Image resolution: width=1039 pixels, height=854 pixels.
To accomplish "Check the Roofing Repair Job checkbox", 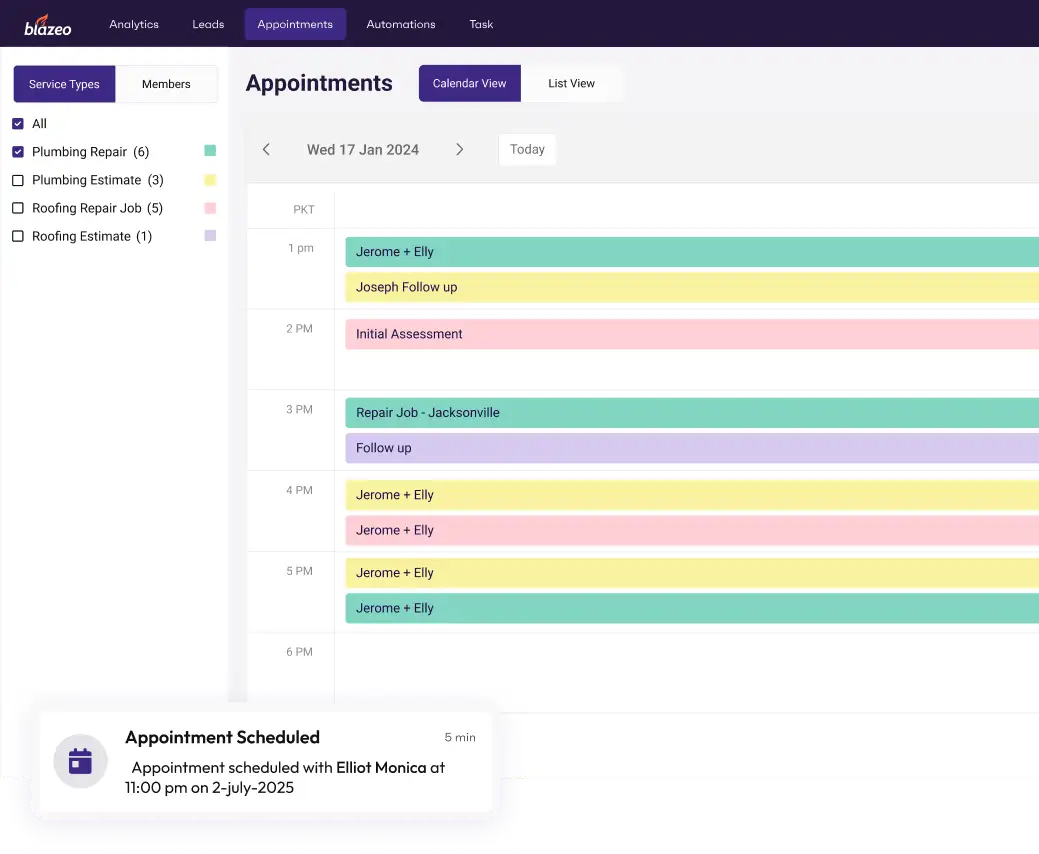I will pyautogui.click(x=18, y=208).
